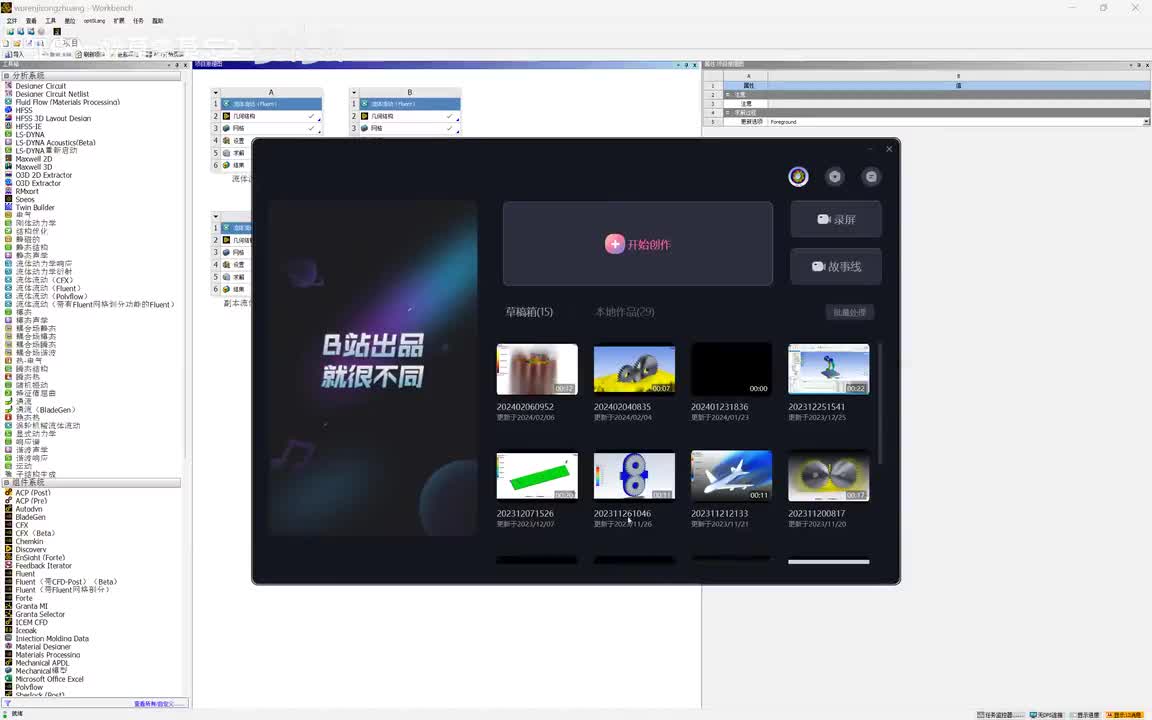Select Chemkin component system
The height and width of the screenshot is (720, 1152).
tap(29, 541)
